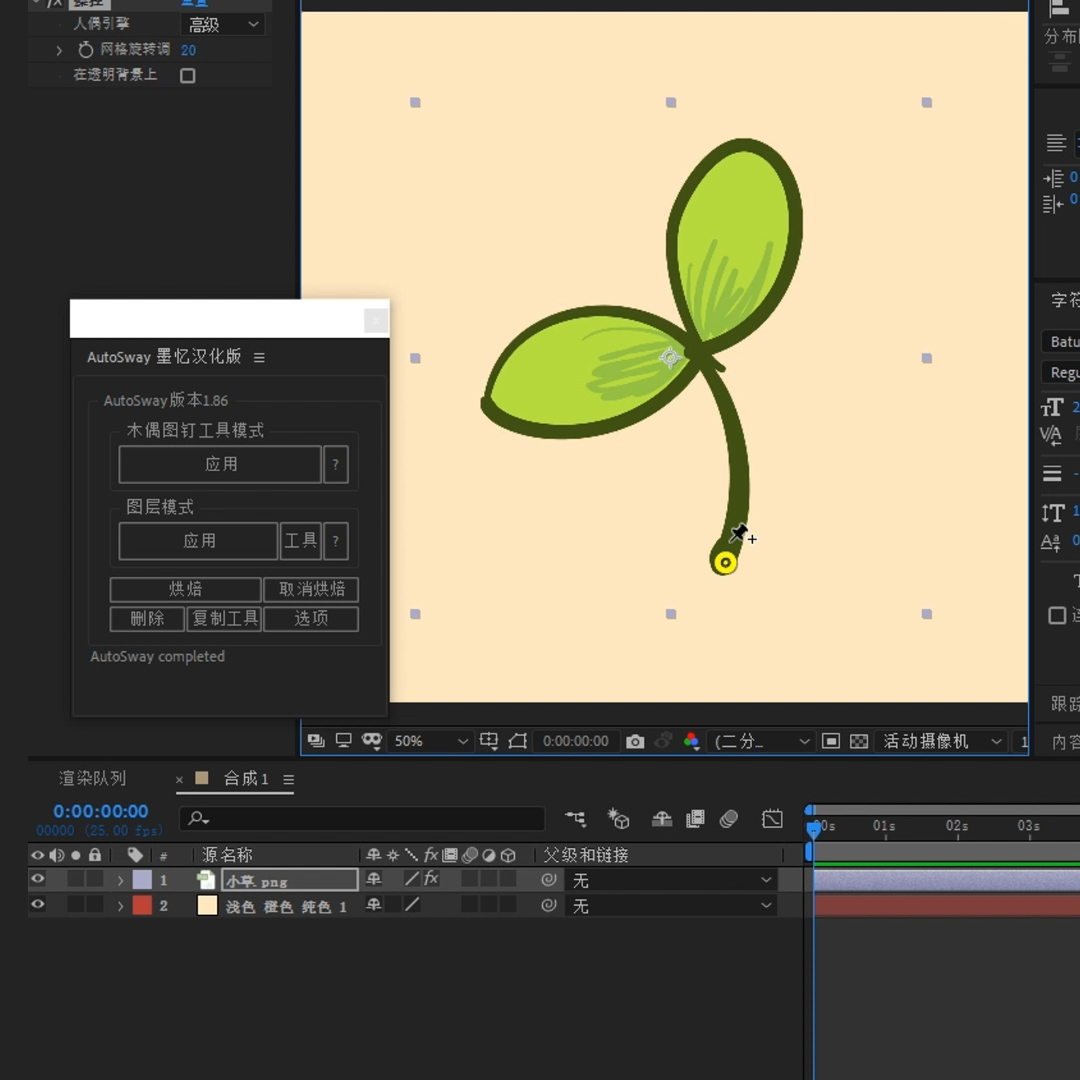Hide the 小草.png layer
The width and height of the screenshot is (1080, 1080).
38,878
